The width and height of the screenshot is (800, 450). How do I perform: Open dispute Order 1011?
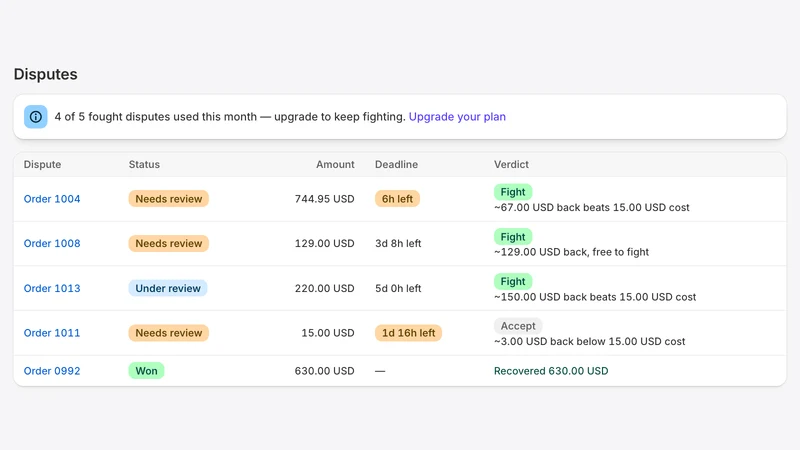click(52, 333)
